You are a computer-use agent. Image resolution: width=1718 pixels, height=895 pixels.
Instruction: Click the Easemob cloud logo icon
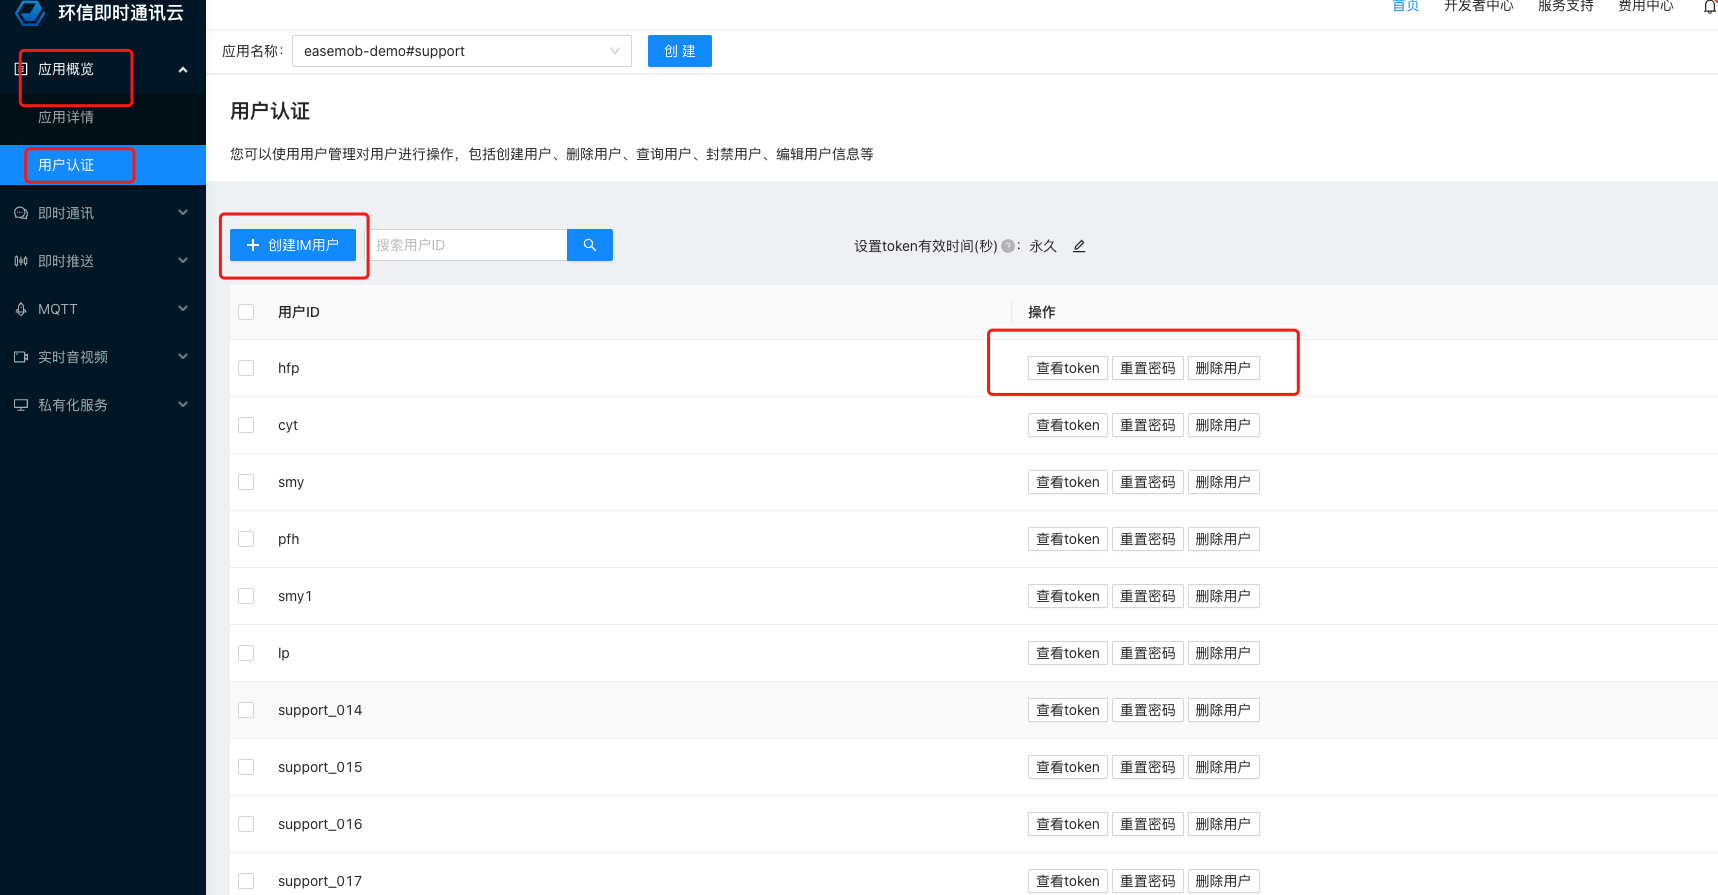tap(30, 12)
